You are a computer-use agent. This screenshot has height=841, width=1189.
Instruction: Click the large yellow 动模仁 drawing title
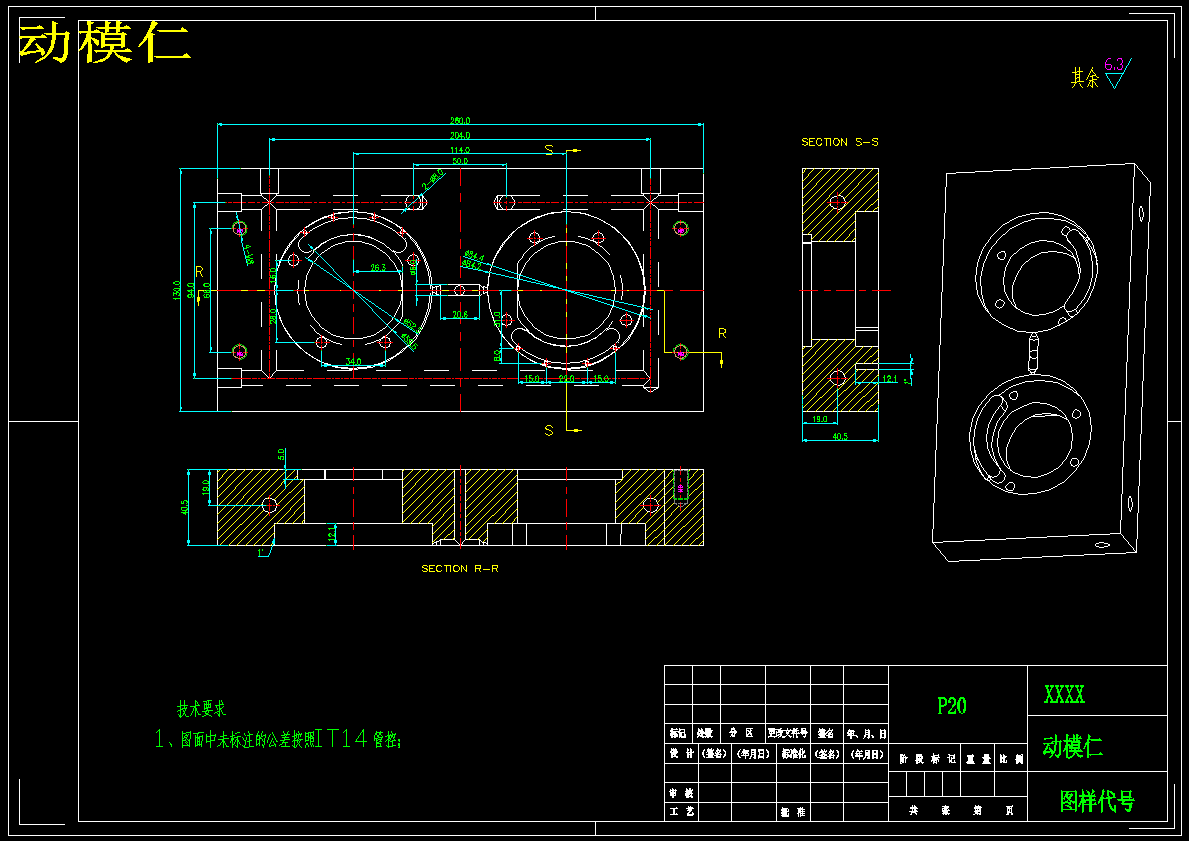tap(103, 42)
